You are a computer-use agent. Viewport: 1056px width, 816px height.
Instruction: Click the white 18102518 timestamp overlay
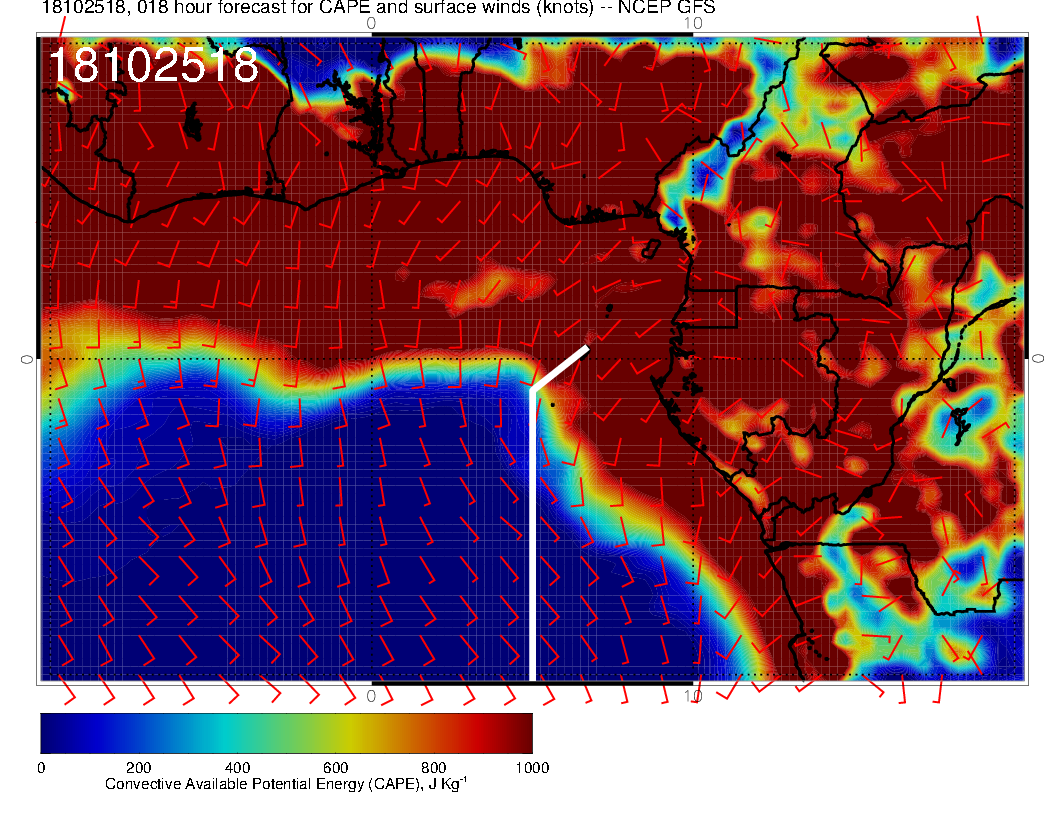[x=153, y=66]
